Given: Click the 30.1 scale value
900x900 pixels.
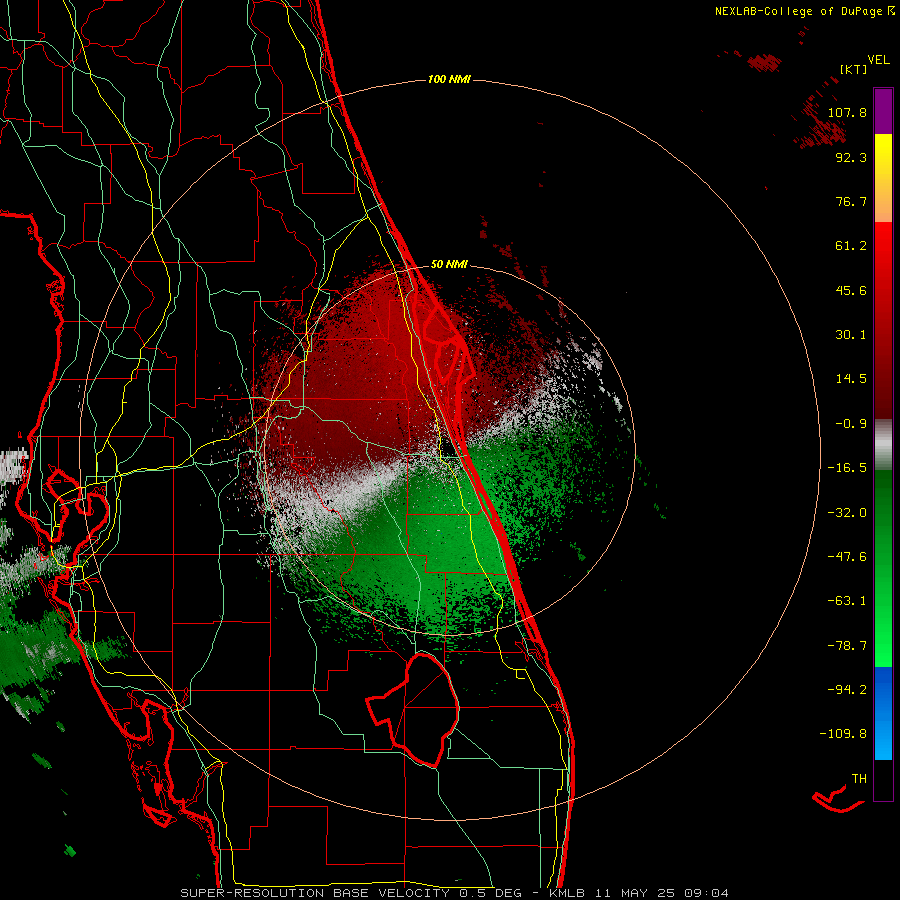Looking at the screenshot, I should click(851, 335).
